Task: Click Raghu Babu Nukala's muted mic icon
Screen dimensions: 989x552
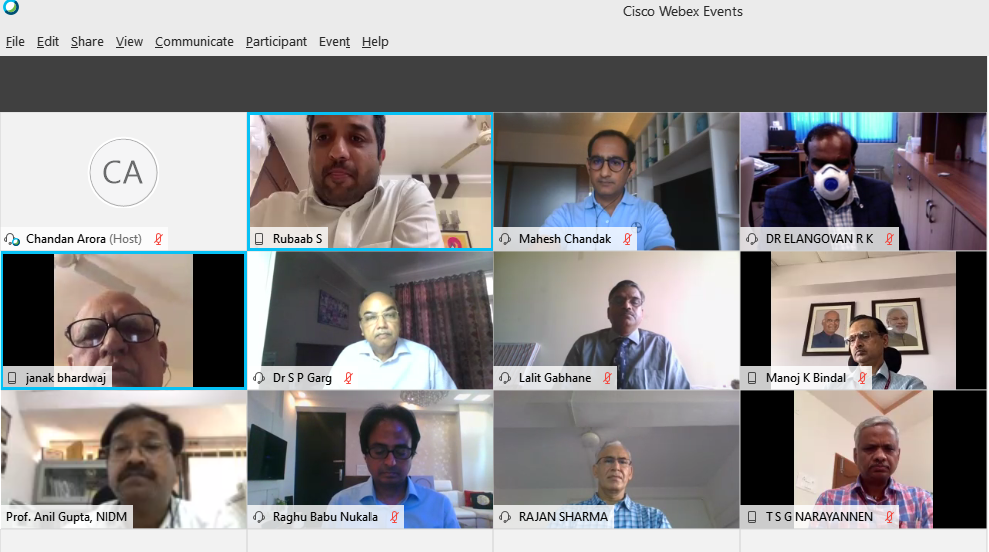Action: [x=394, y=517]
